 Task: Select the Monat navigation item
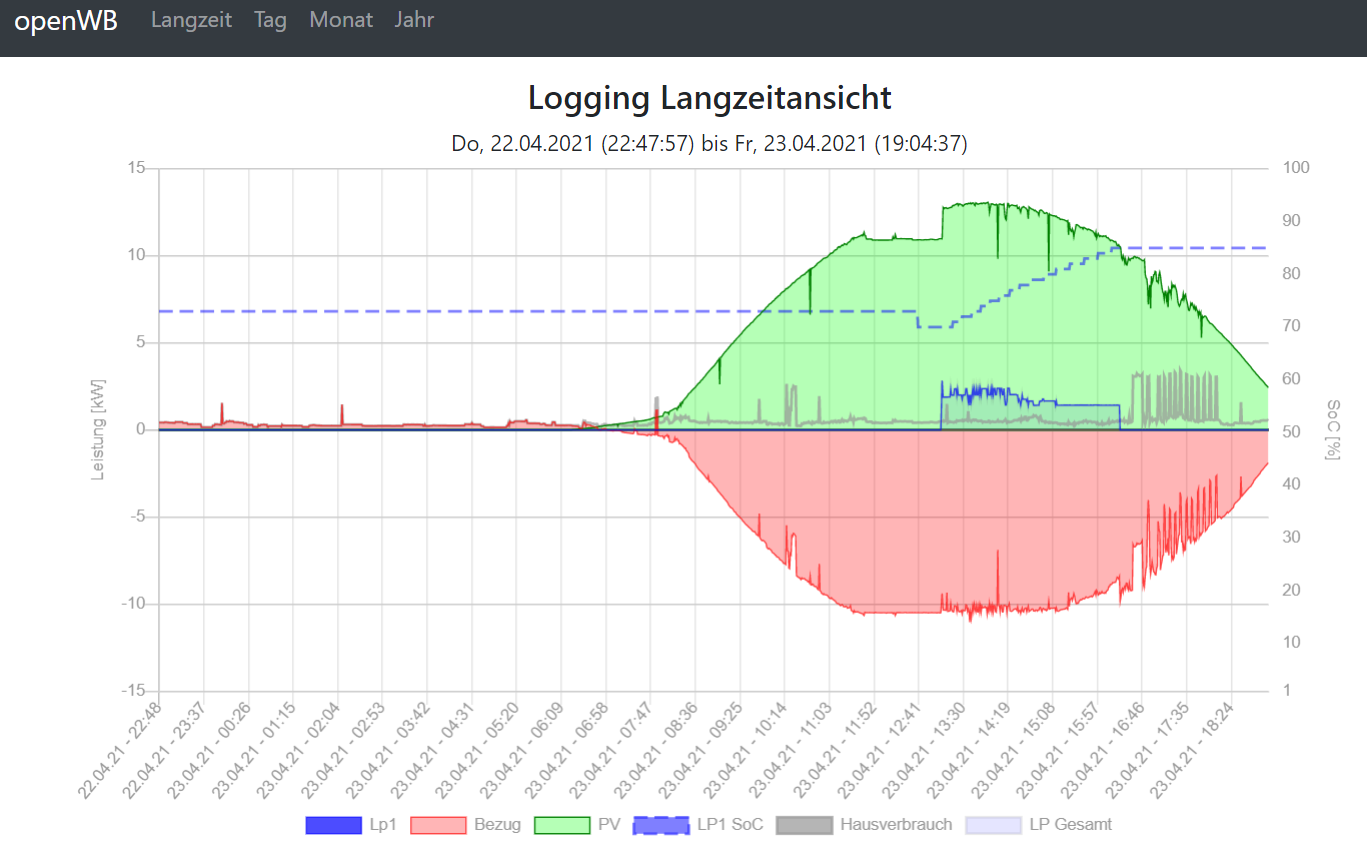click(341, 20)
